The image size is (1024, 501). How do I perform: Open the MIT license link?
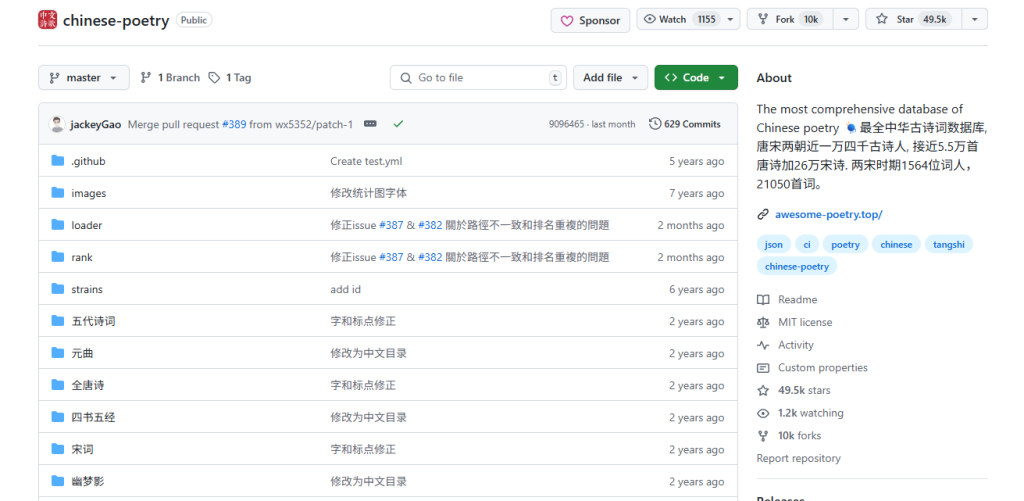pos(805,322)
